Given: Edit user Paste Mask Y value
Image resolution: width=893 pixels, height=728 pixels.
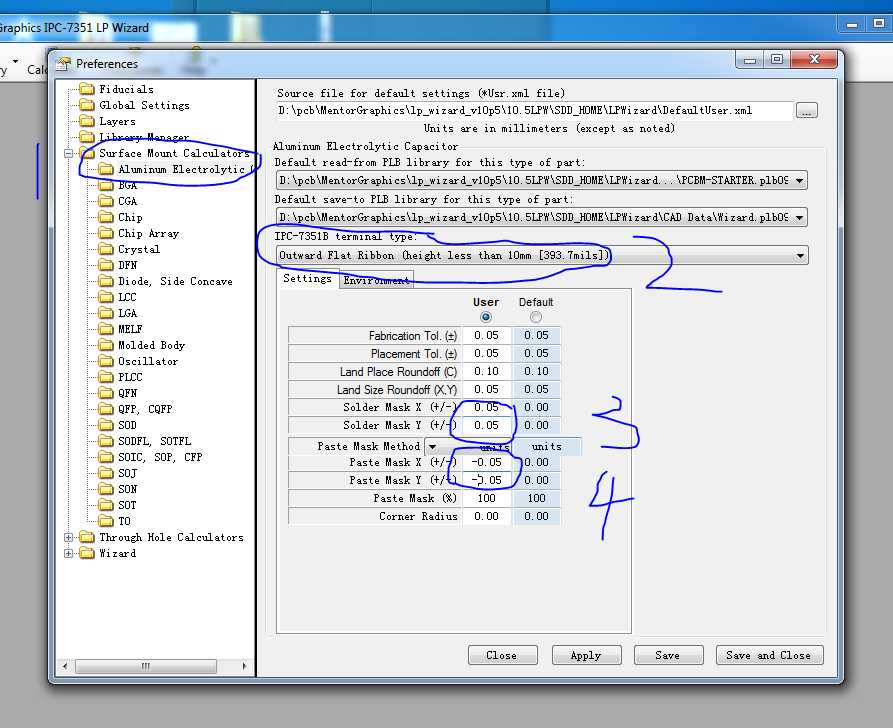Looking at the screenshot, I should point(486,480).
